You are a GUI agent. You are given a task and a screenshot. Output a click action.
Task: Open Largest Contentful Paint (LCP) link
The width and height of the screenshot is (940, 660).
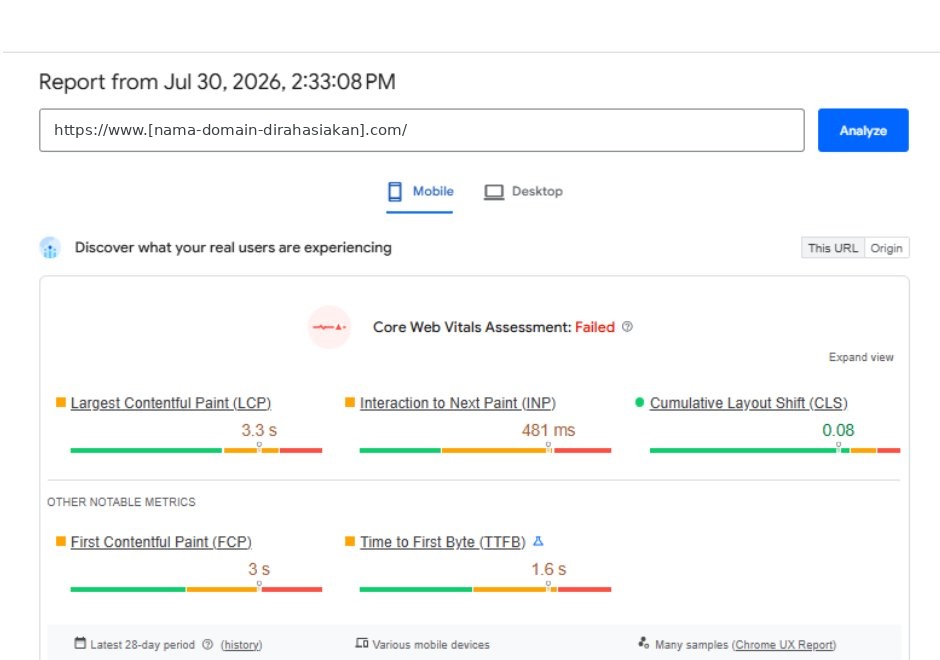click(x=171, y=403)
